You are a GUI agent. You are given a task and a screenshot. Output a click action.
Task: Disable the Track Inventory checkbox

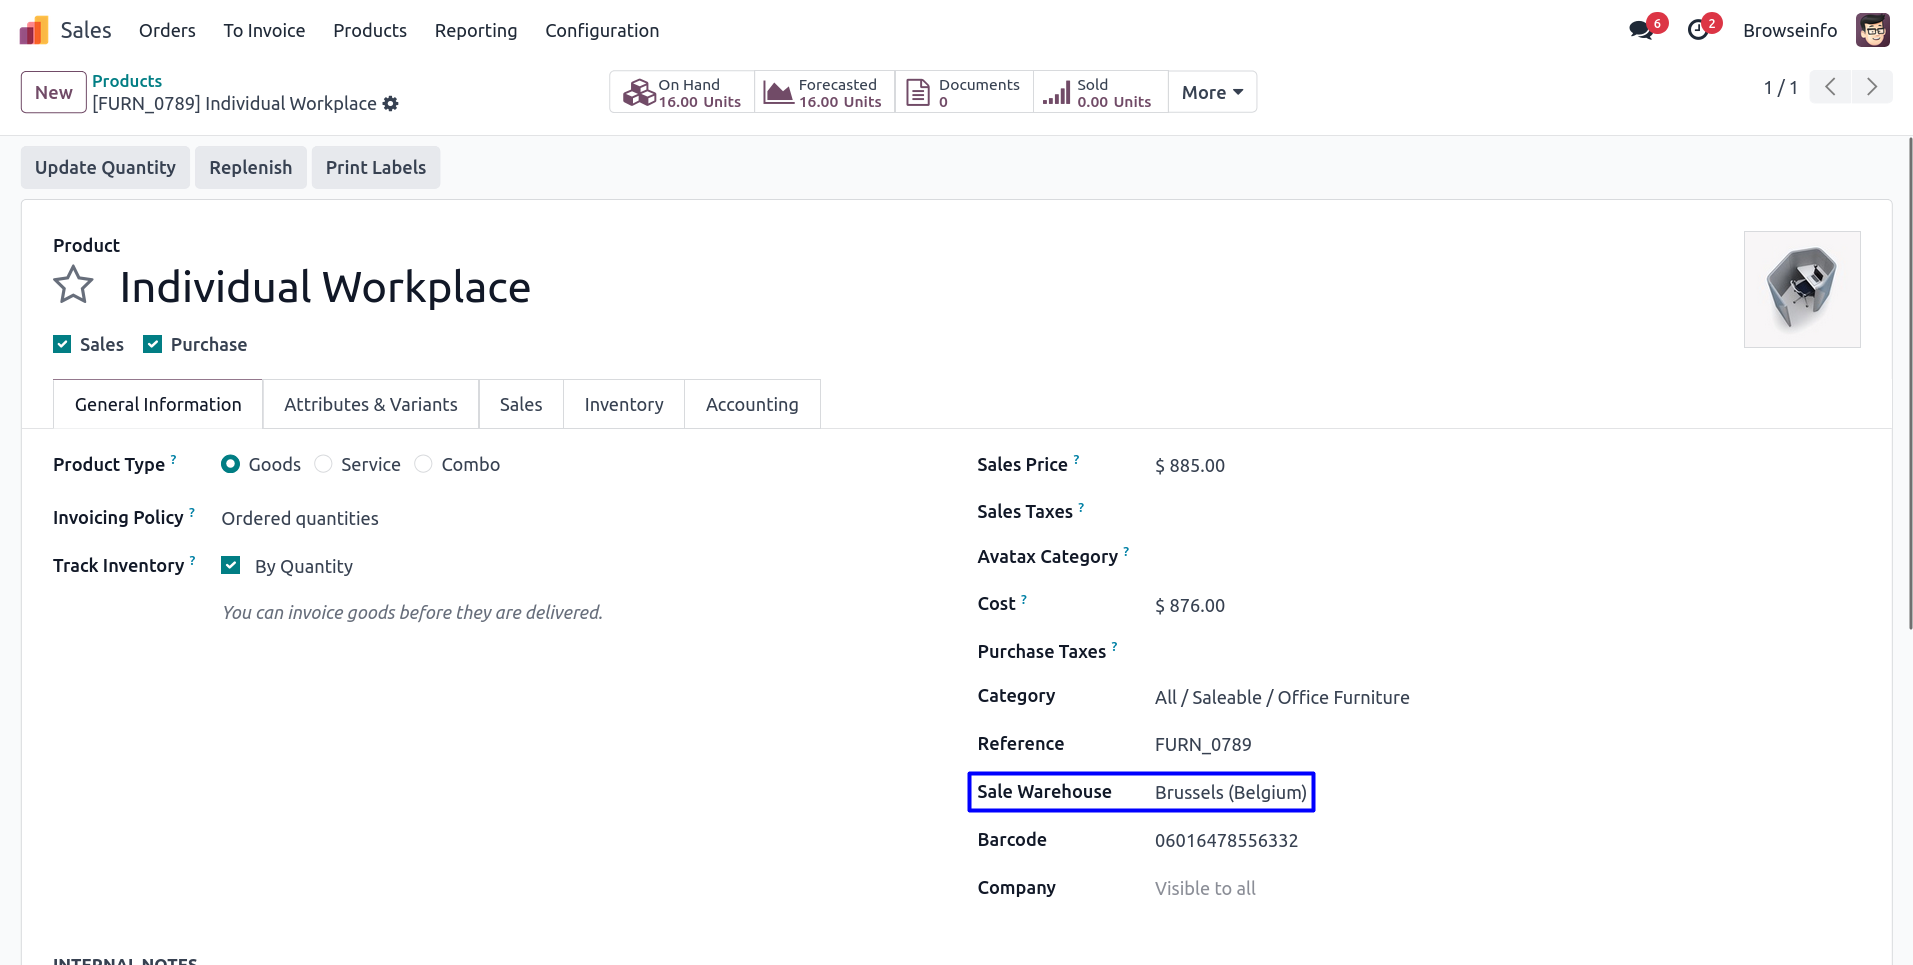[231, 565]
